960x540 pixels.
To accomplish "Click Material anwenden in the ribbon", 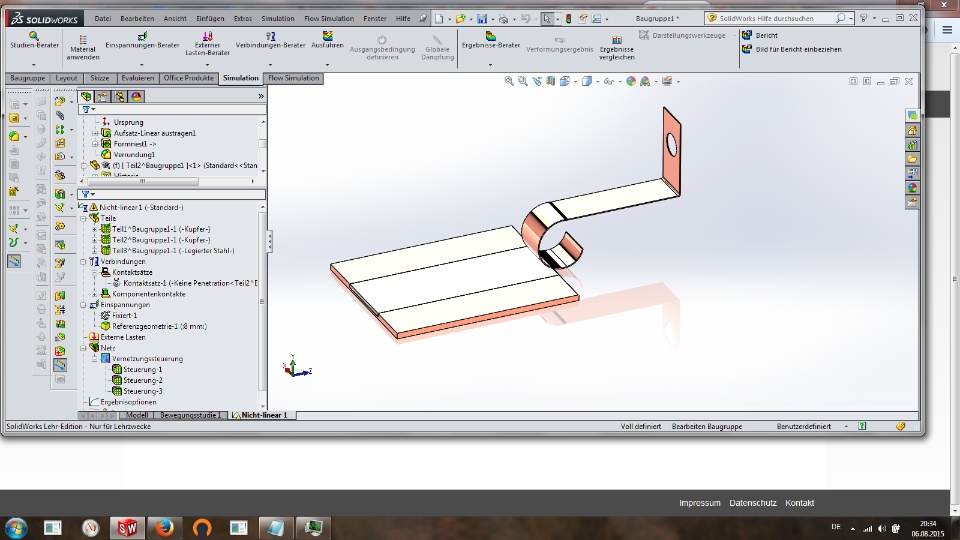I will point(83,47).
